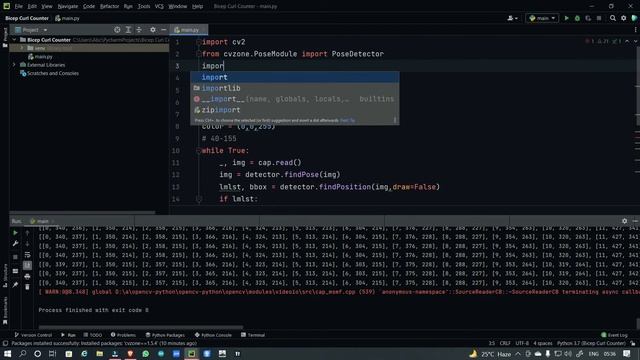640x360 pixels.
Task: Open Run panel settings gear
Action: 624,221
